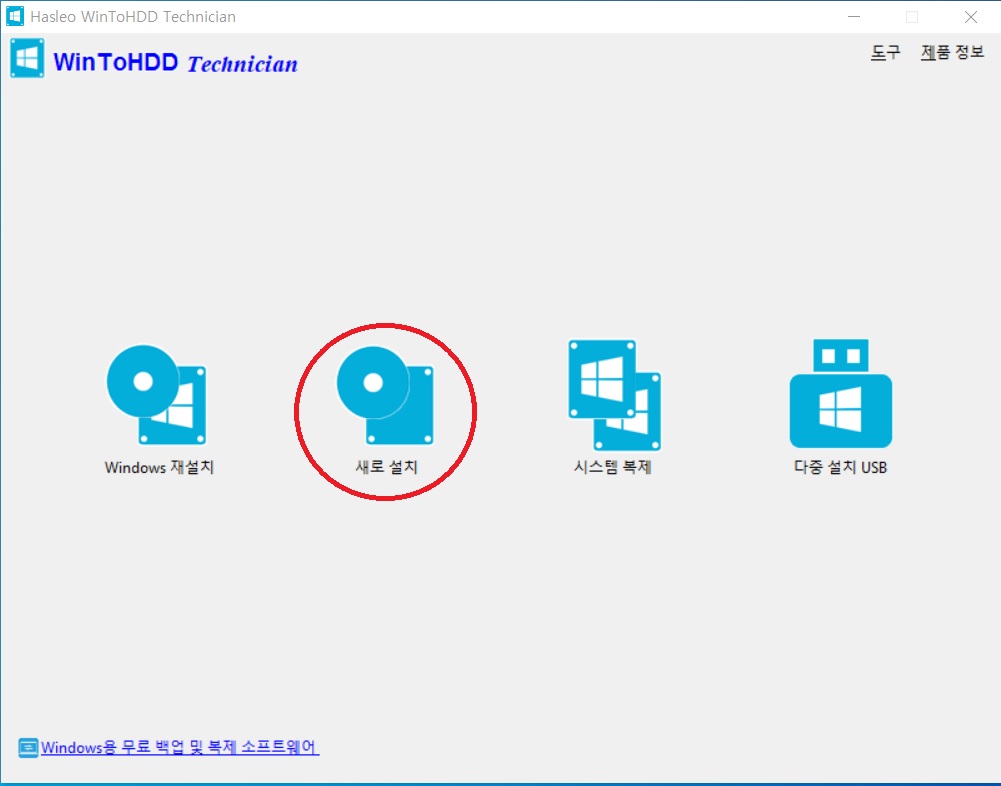Click the 새로 설치 label text
1001x786 pixels.
386,467
